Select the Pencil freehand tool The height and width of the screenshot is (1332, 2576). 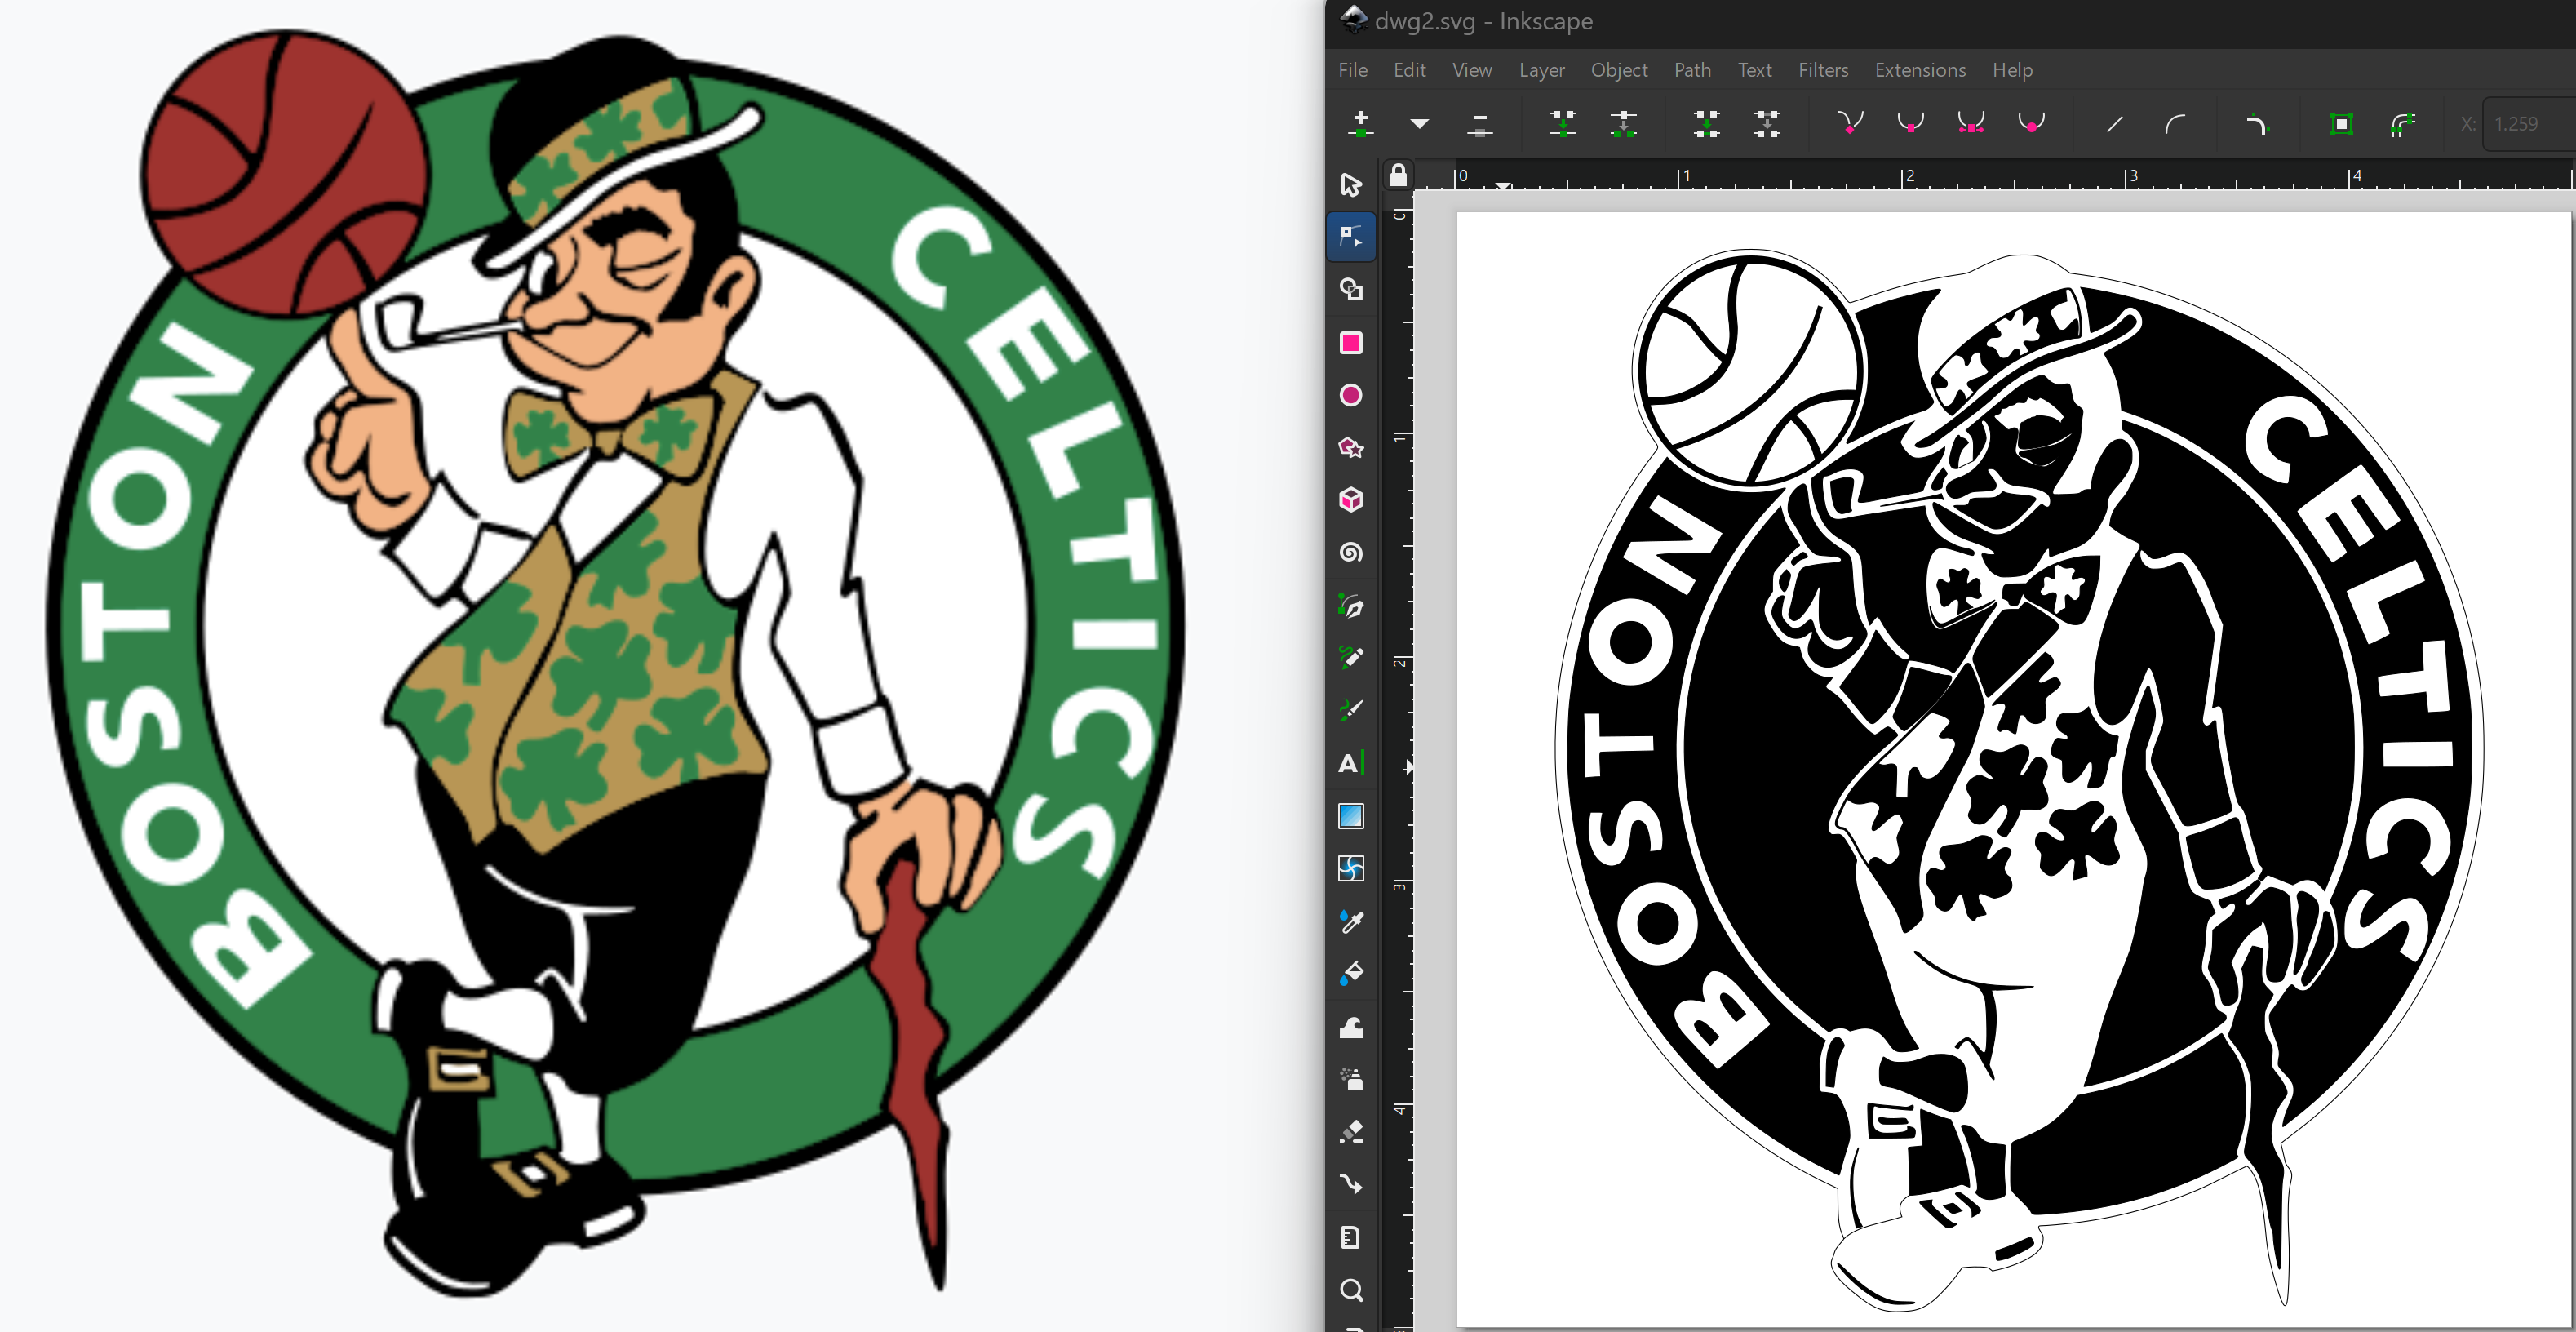pyautogui.click(x=1351, y=657)
